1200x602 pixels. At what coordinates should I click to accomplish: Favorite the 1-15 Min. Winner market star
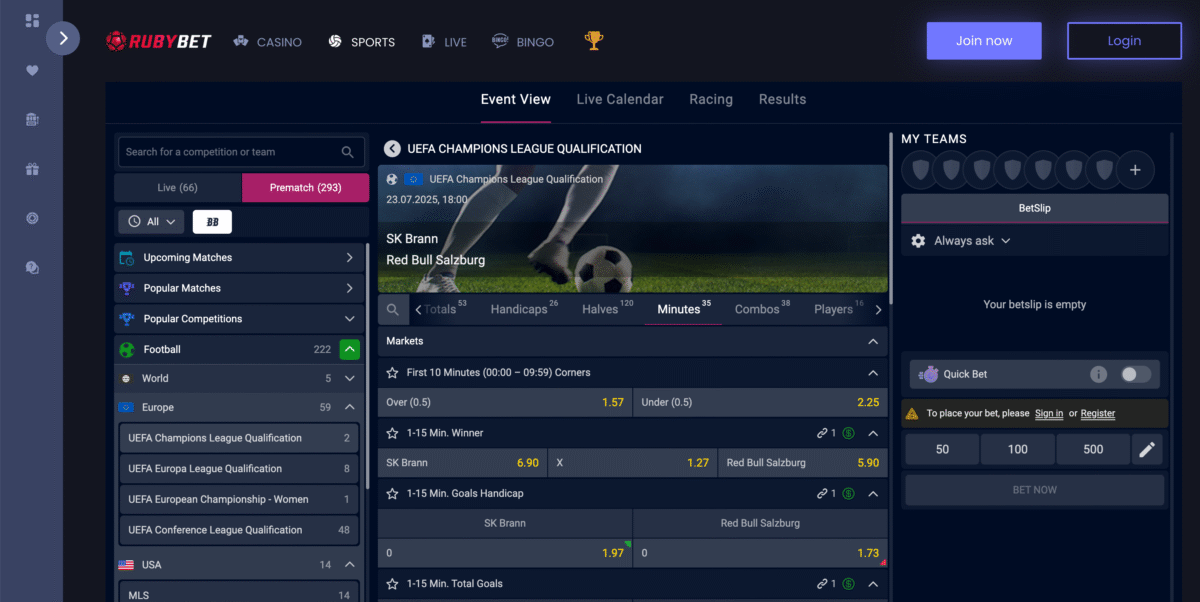click(393, 433)
